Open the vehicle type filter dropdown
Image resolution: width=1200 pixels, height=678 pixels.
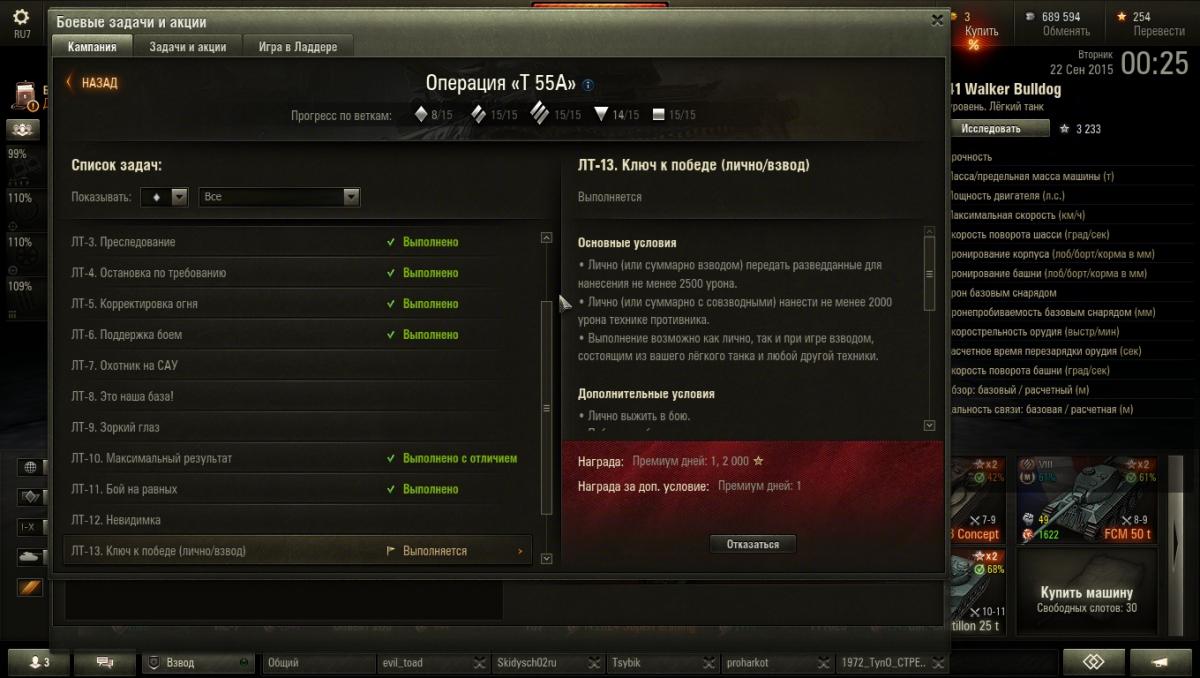coord(164,197)
